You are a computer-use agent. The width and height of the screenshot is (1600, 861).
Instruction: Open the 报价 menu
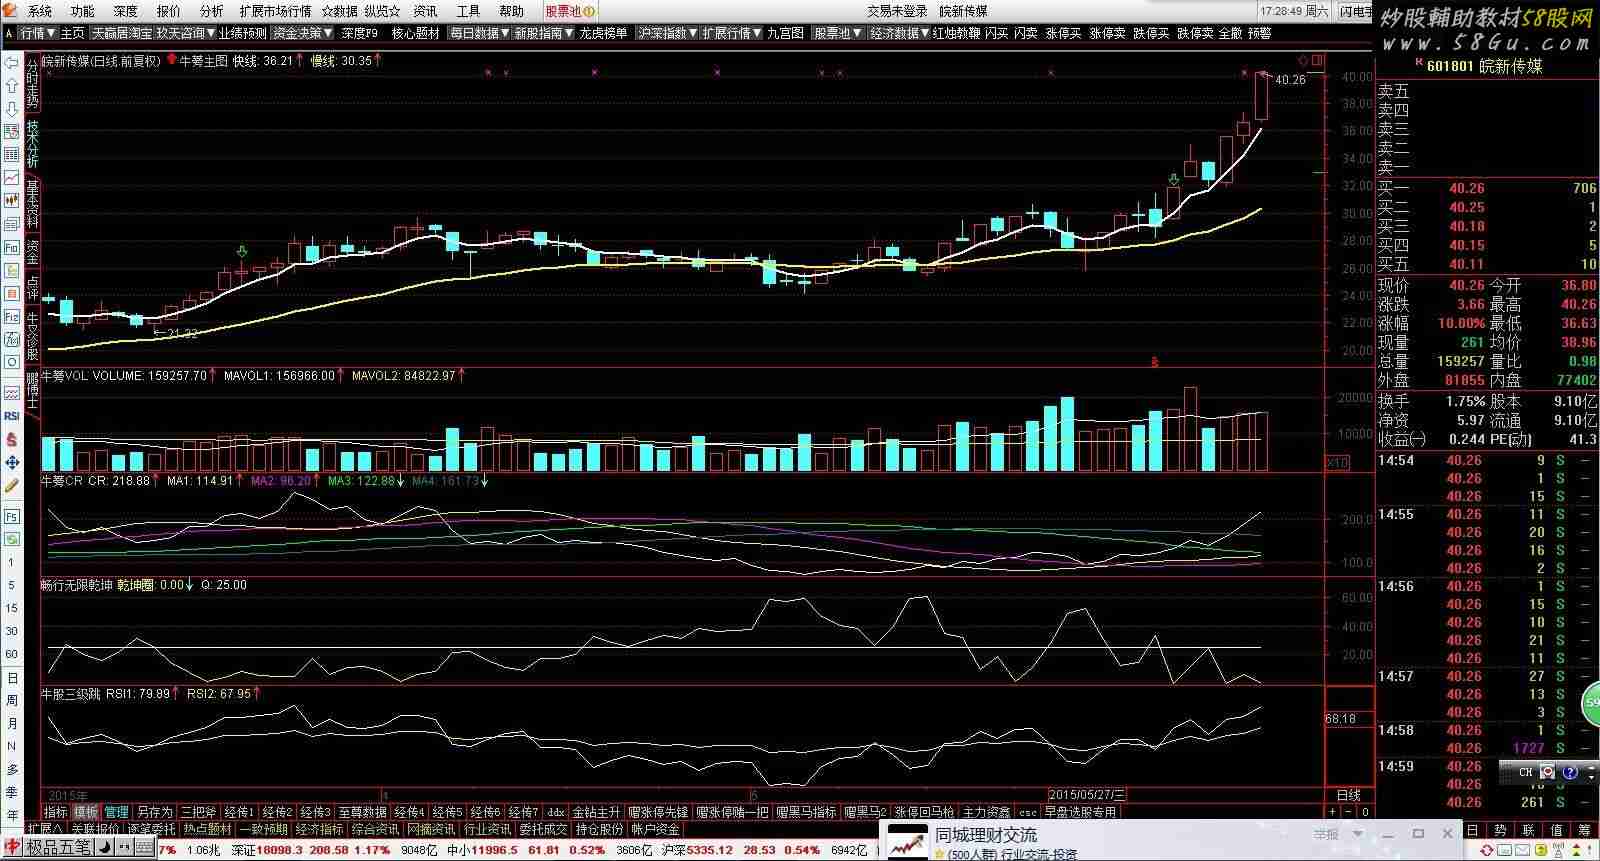[x=169, y=11]
